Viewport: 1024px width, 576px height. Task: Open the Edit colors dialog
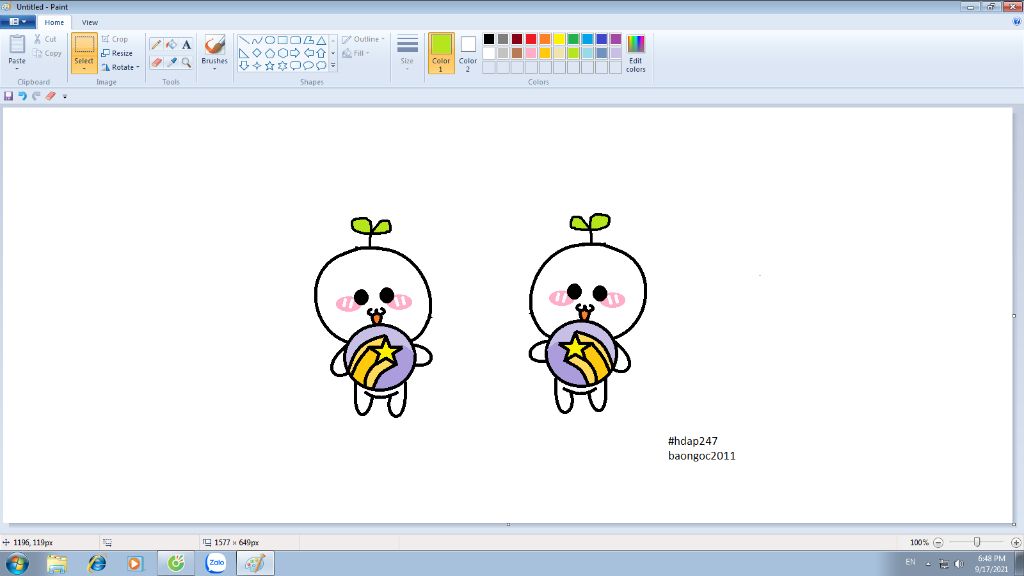click(635, 53)
